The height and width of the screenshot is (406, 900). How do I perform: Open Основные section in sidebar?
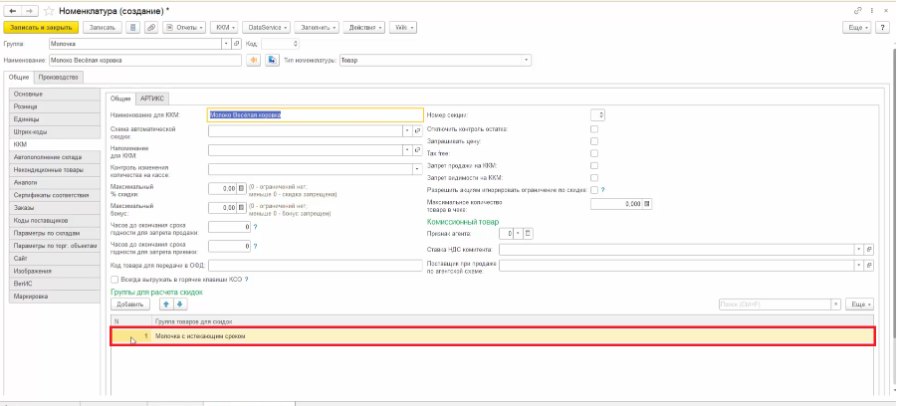click(55, 94)
